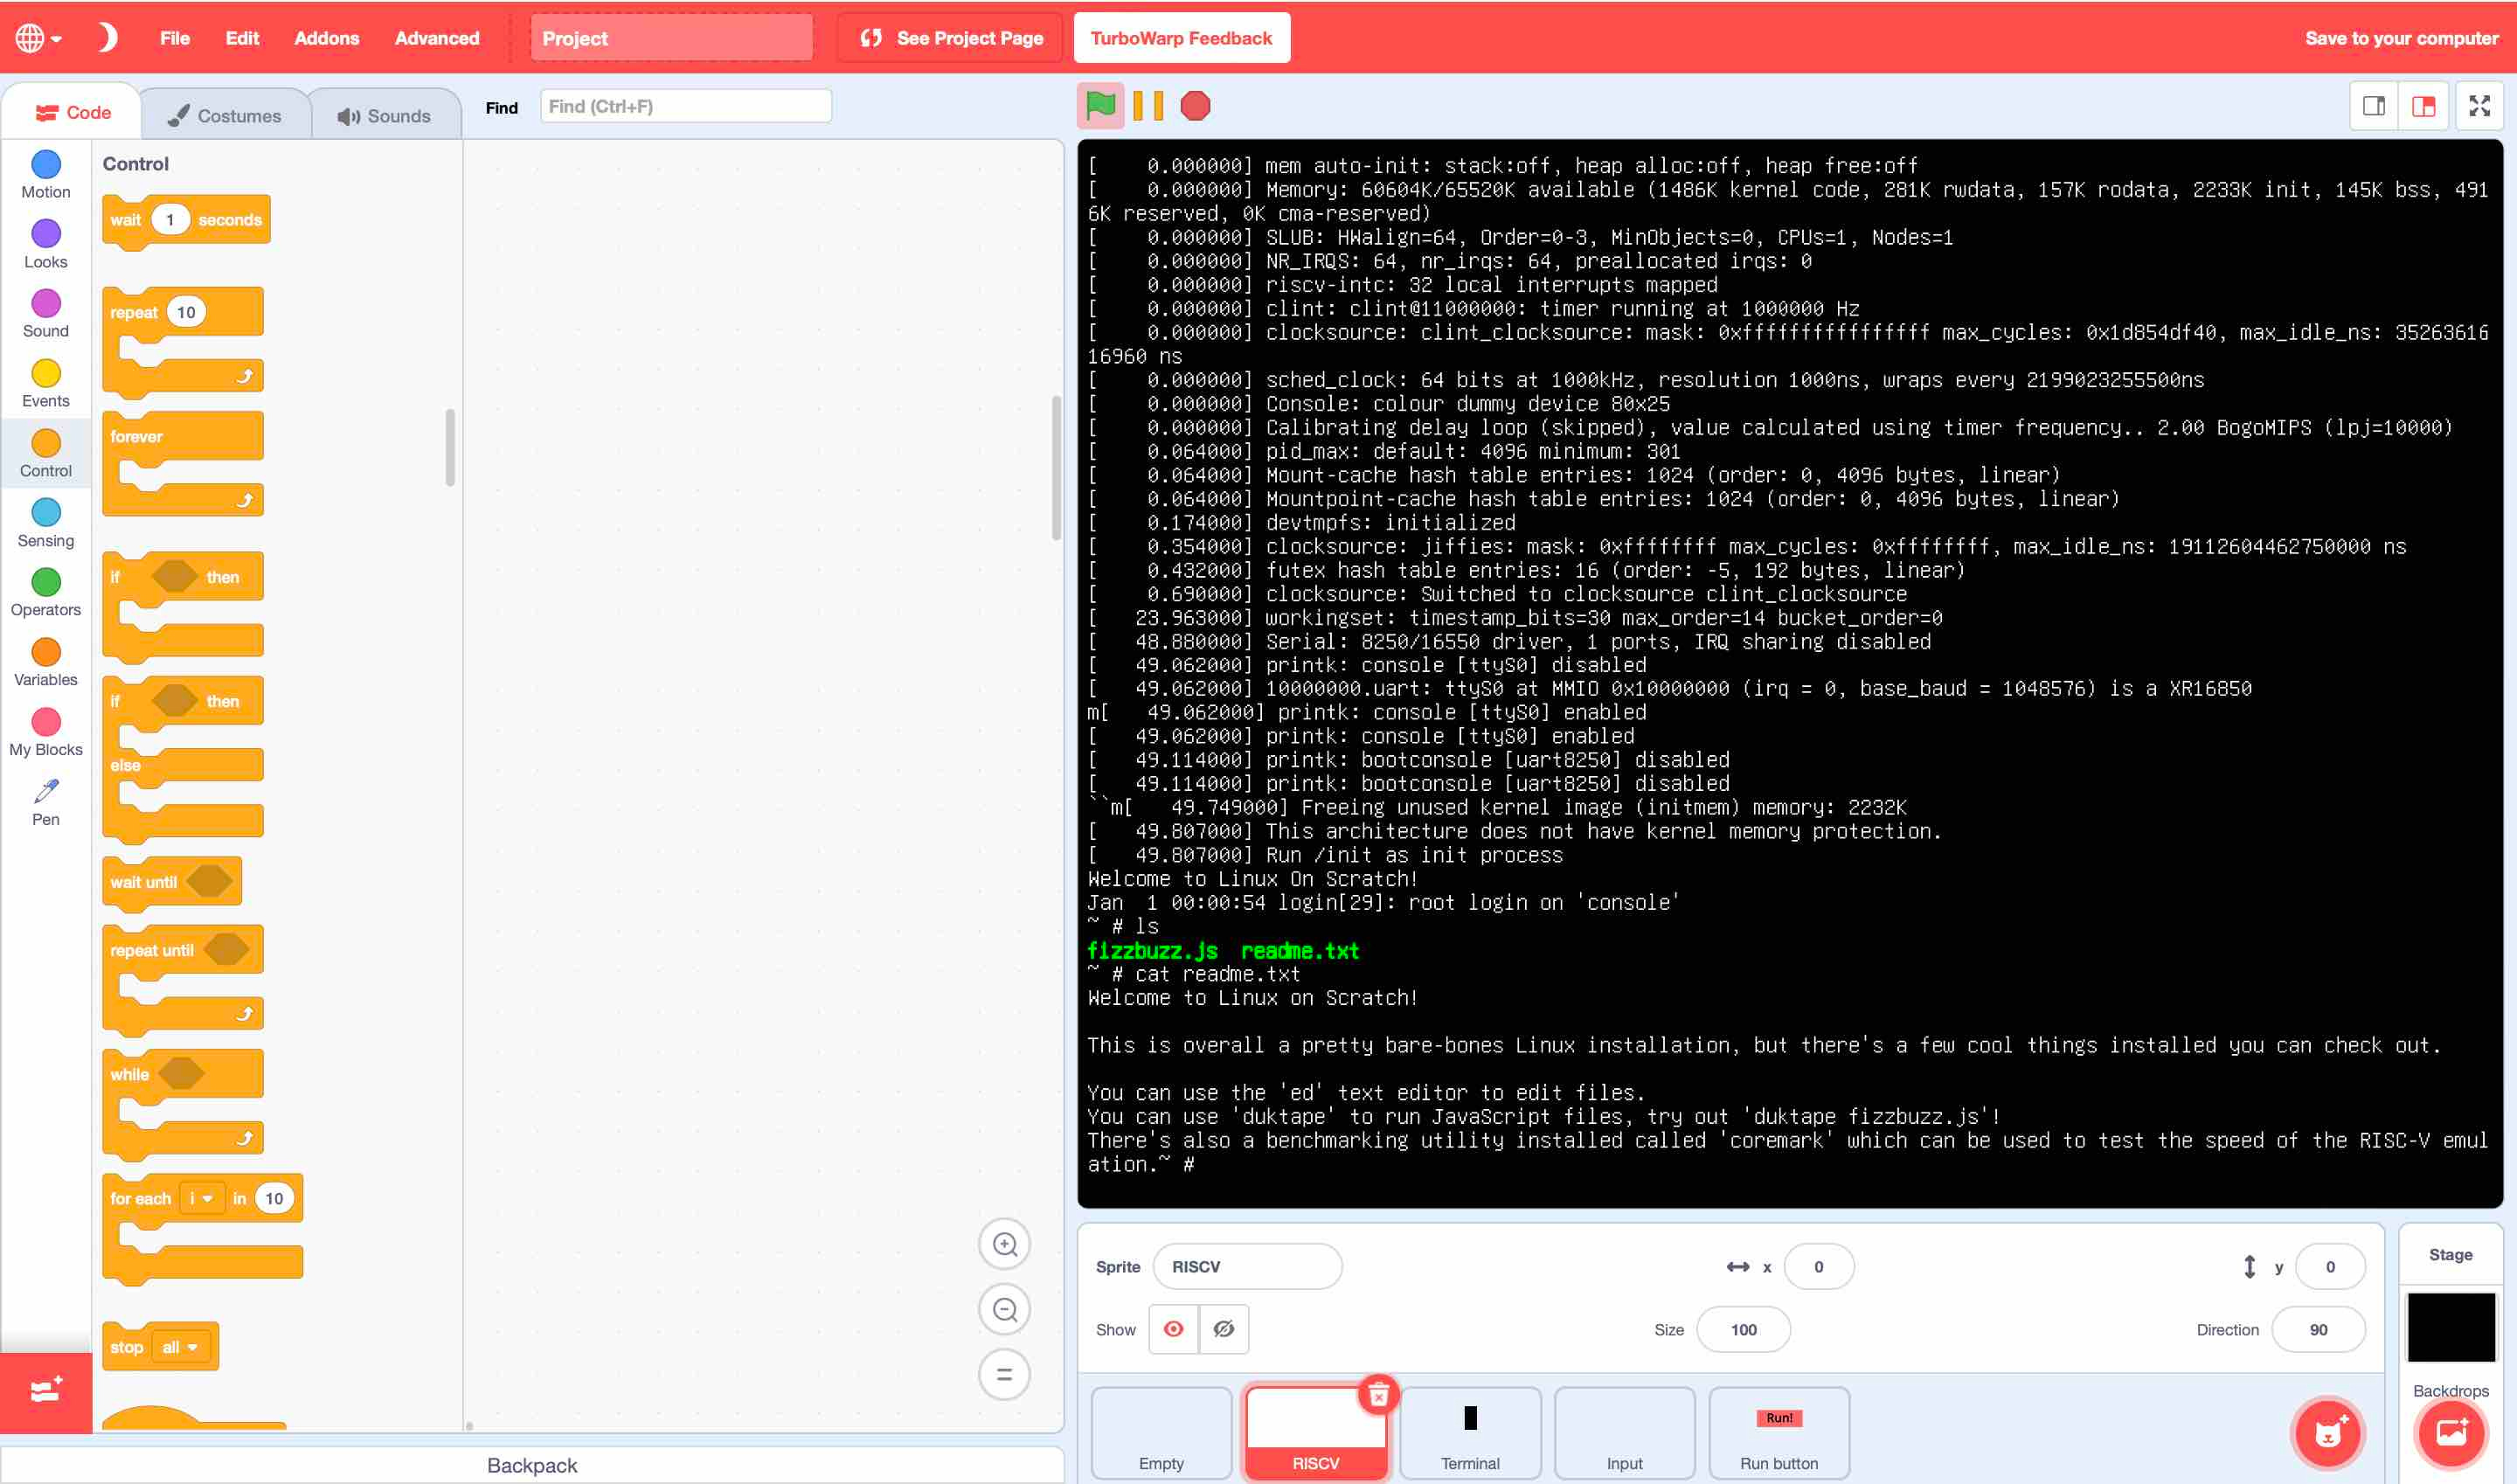The width and height of the screenshot is (2517, 1484).
Task: Select the Empty sprite thumbnail
Action: (x=1161, y=1433)
